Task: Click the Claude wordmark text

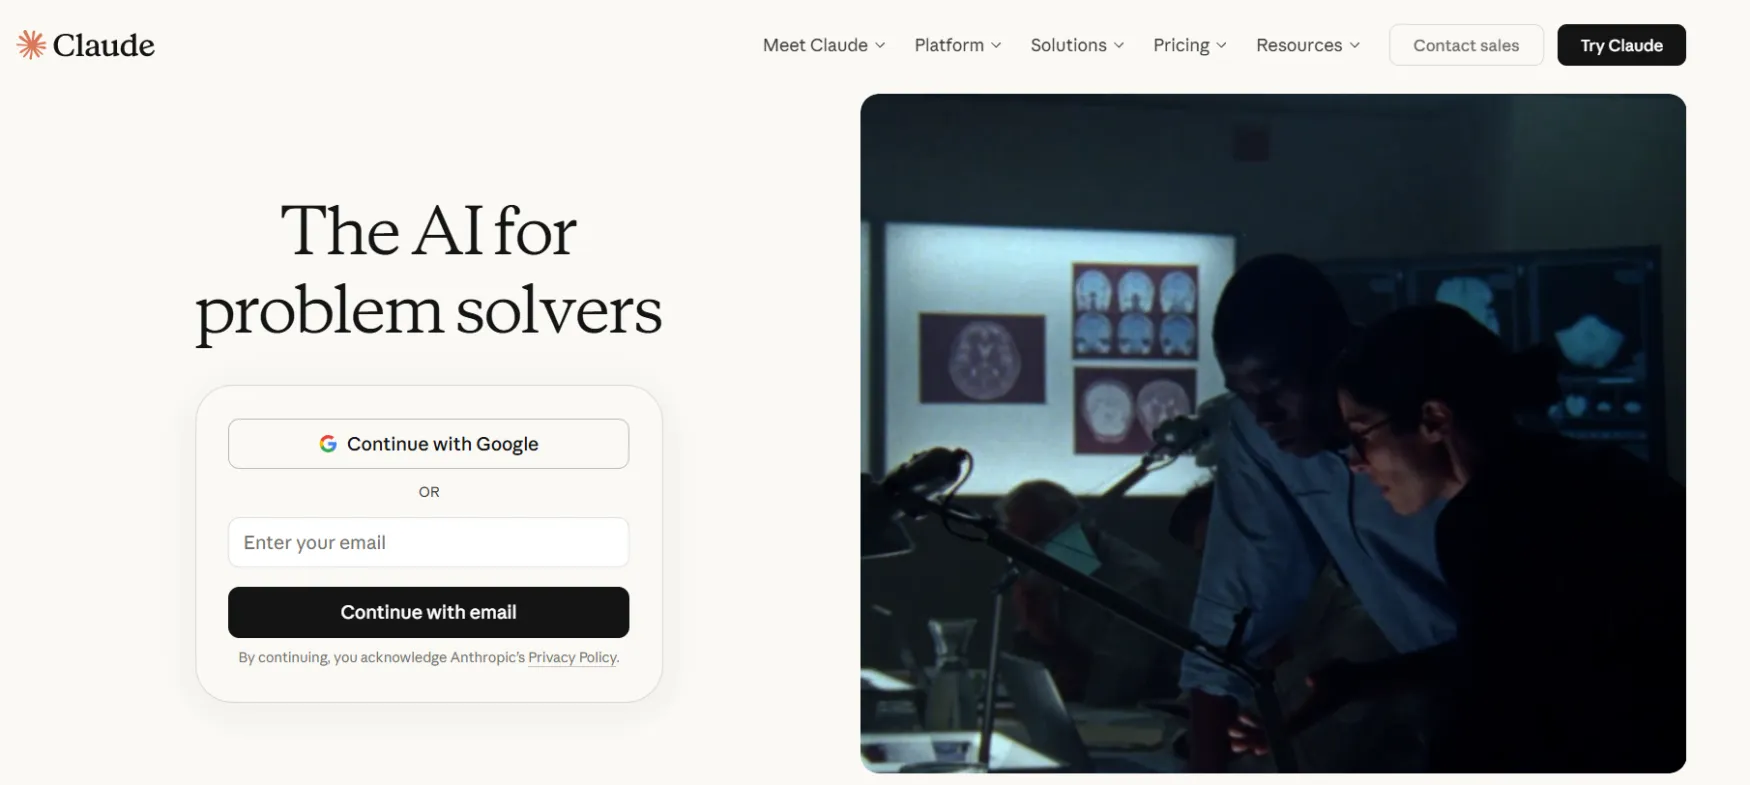Action: pyautogui.click(x=104, y=45)
